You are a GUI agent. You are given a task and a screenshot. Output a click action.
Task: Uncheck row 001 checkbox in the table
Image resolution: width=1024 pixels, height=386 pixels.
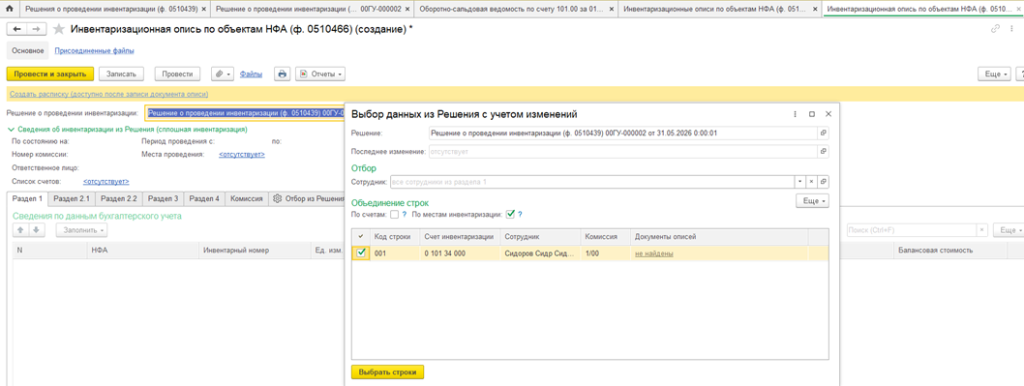point(360,253)
